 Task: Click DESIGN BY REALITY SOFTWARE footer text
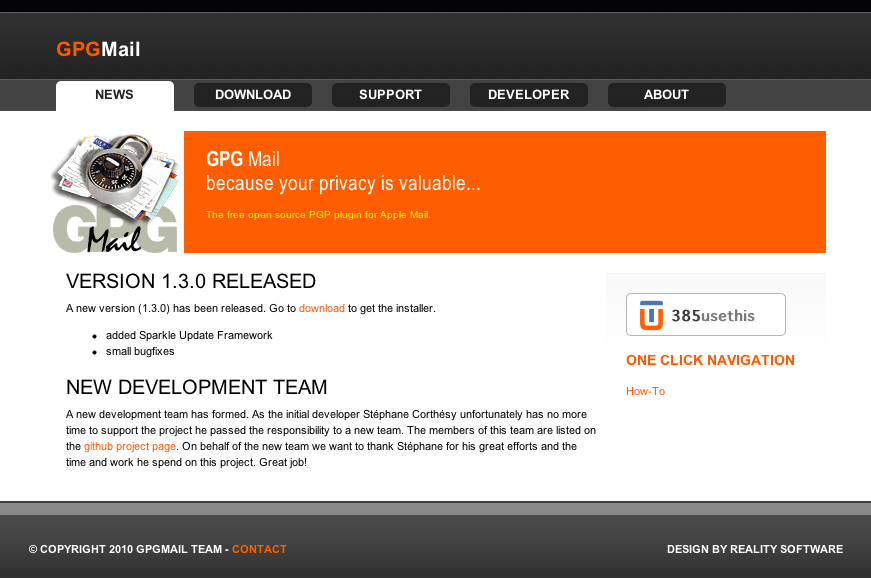coord(755,549)
